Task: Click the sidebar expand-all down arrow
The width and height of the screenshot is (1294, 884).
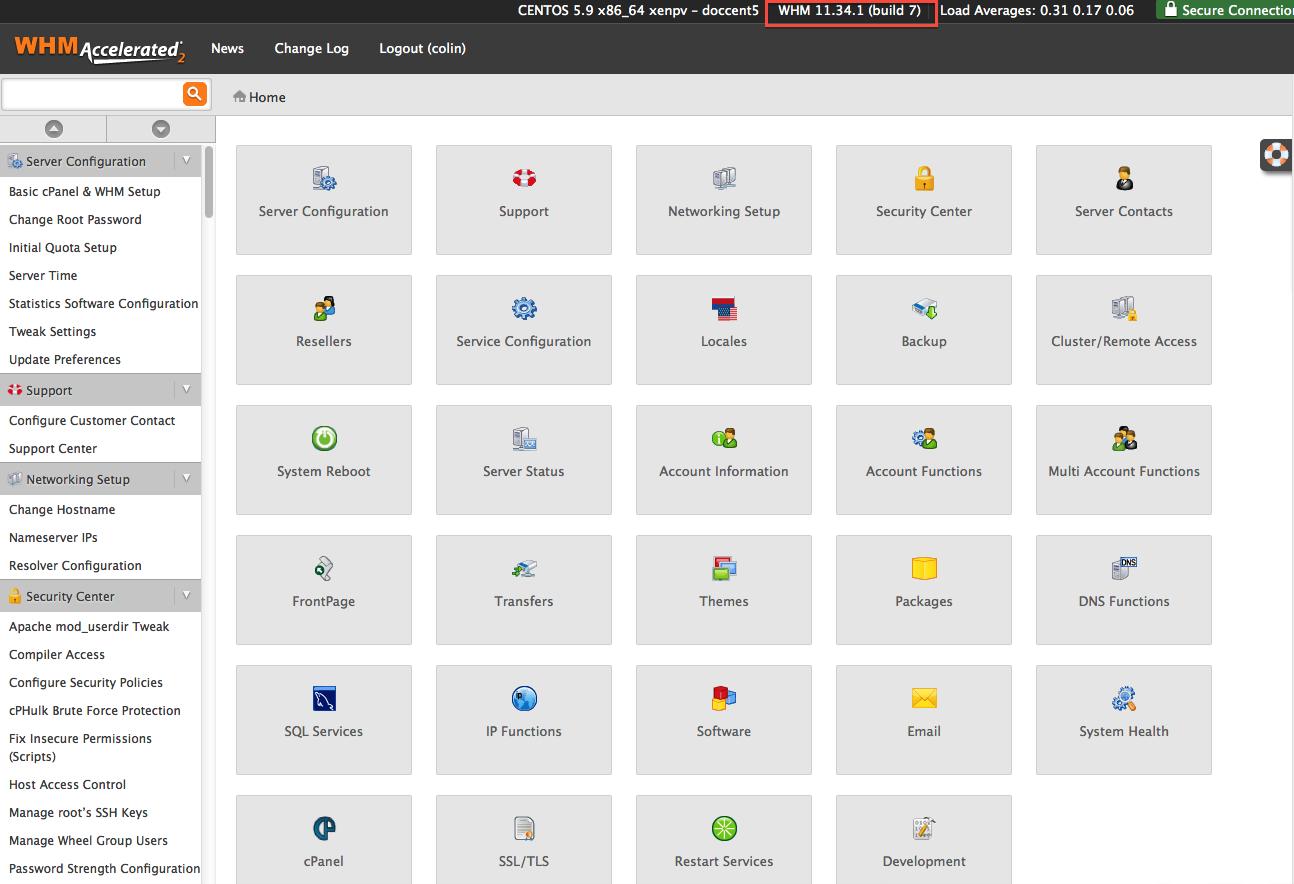Action: pos(161,129)
